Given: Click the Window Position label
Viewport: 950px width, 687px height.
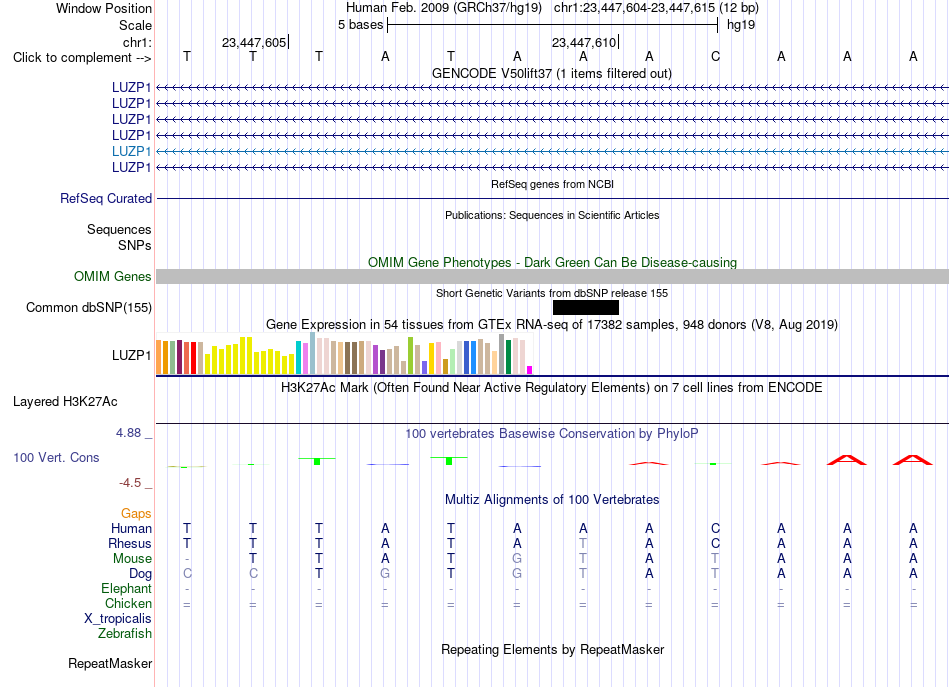Looking at the screenshot, I should [104, 8].
